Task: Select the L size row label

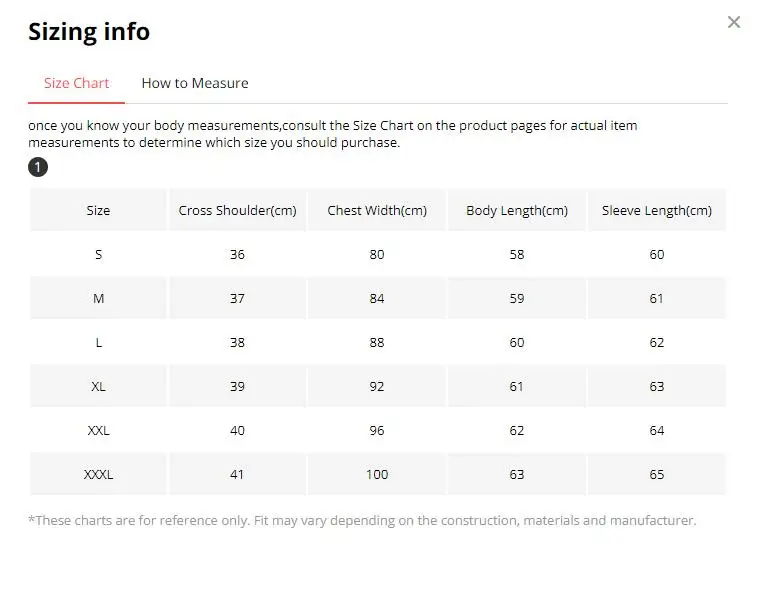Action: point(98,342)
